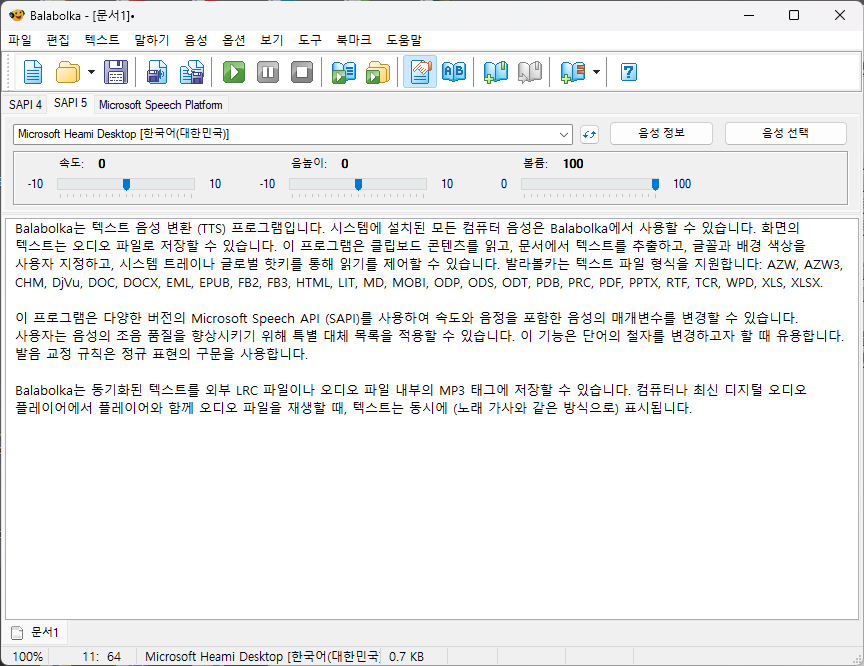Add a bookmark with the green-plus book icon

(495, 72)
